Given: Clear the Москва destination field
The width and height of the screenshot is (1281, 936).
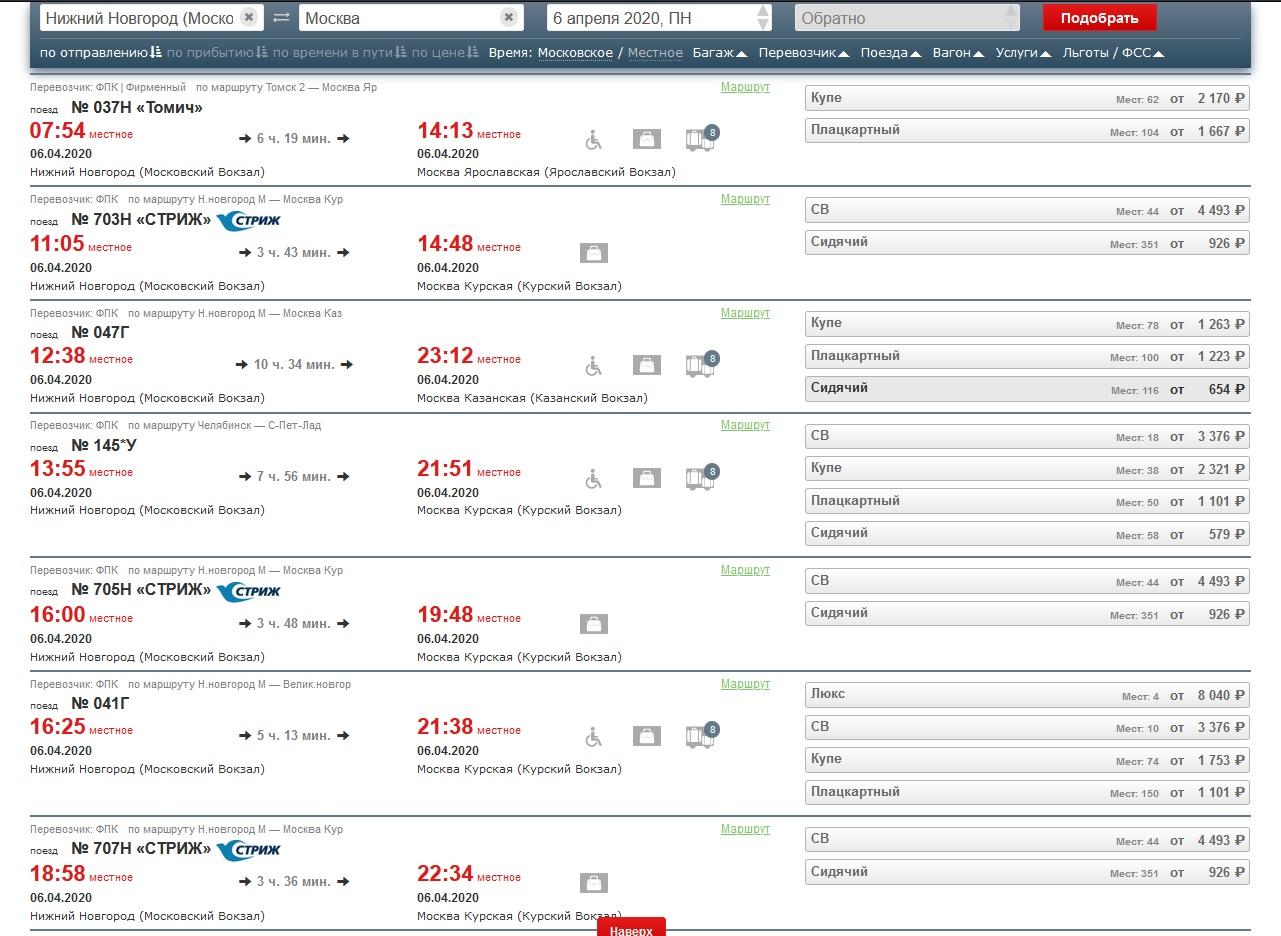Looking at the screenshot, I should coord(508,18).
